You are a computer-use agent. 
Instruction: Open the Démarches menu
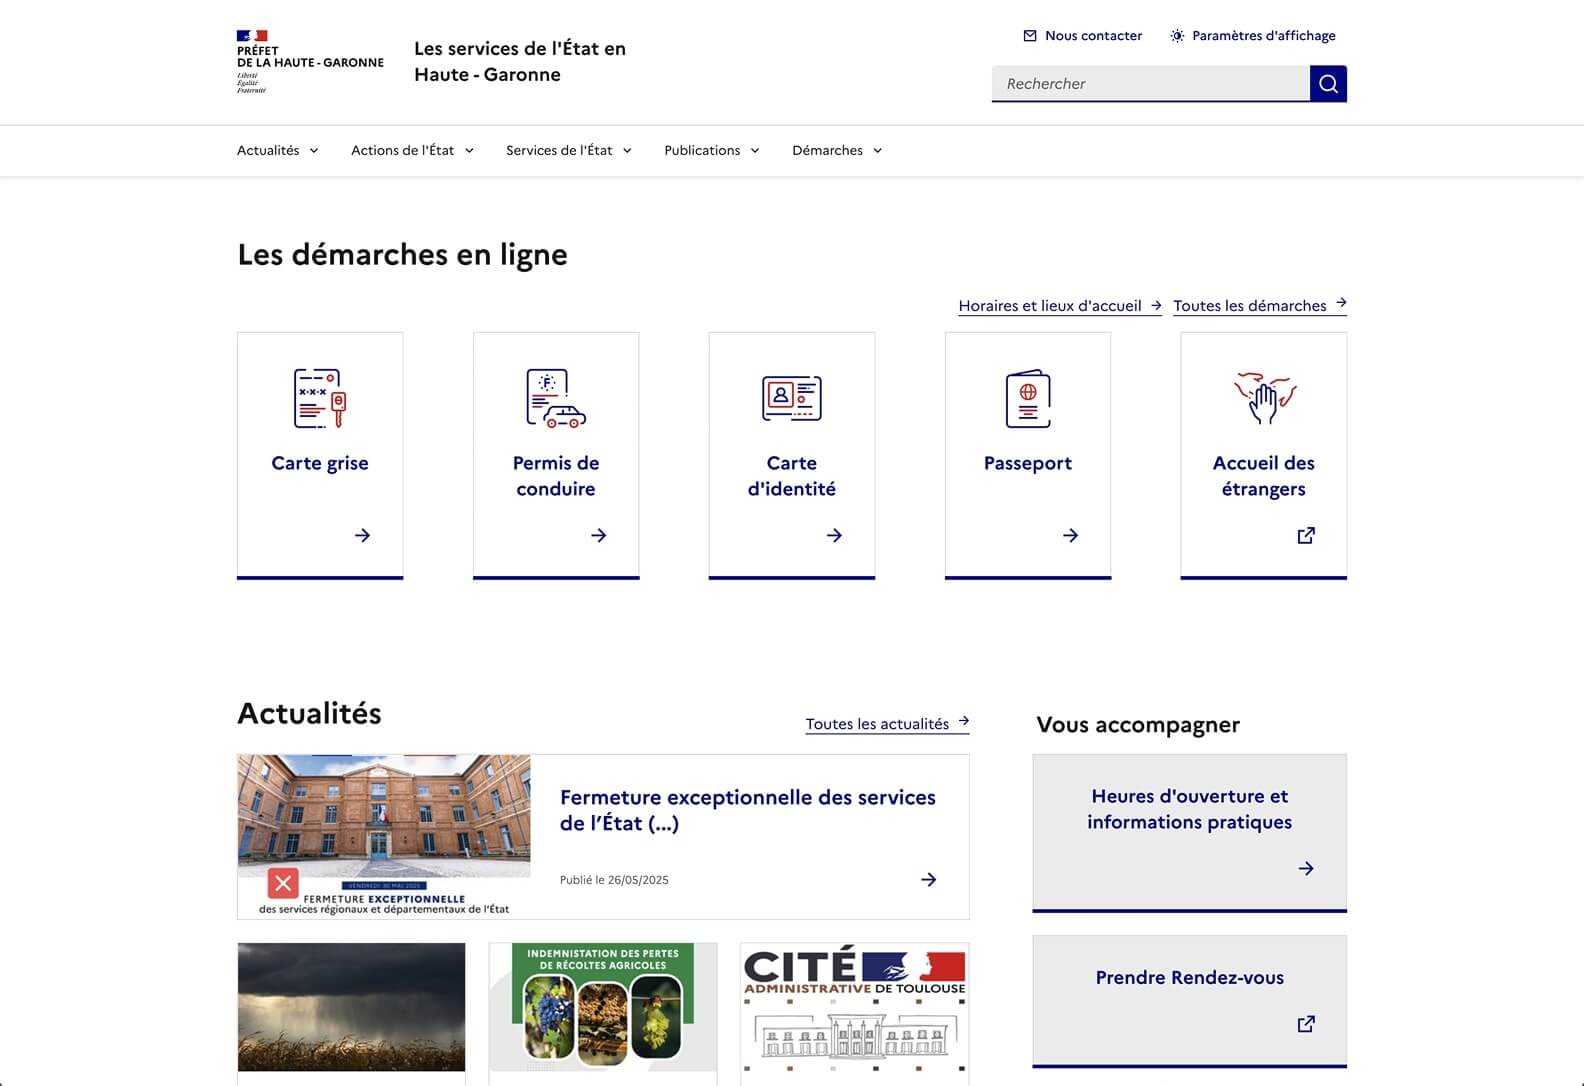(x=836, y=151)
